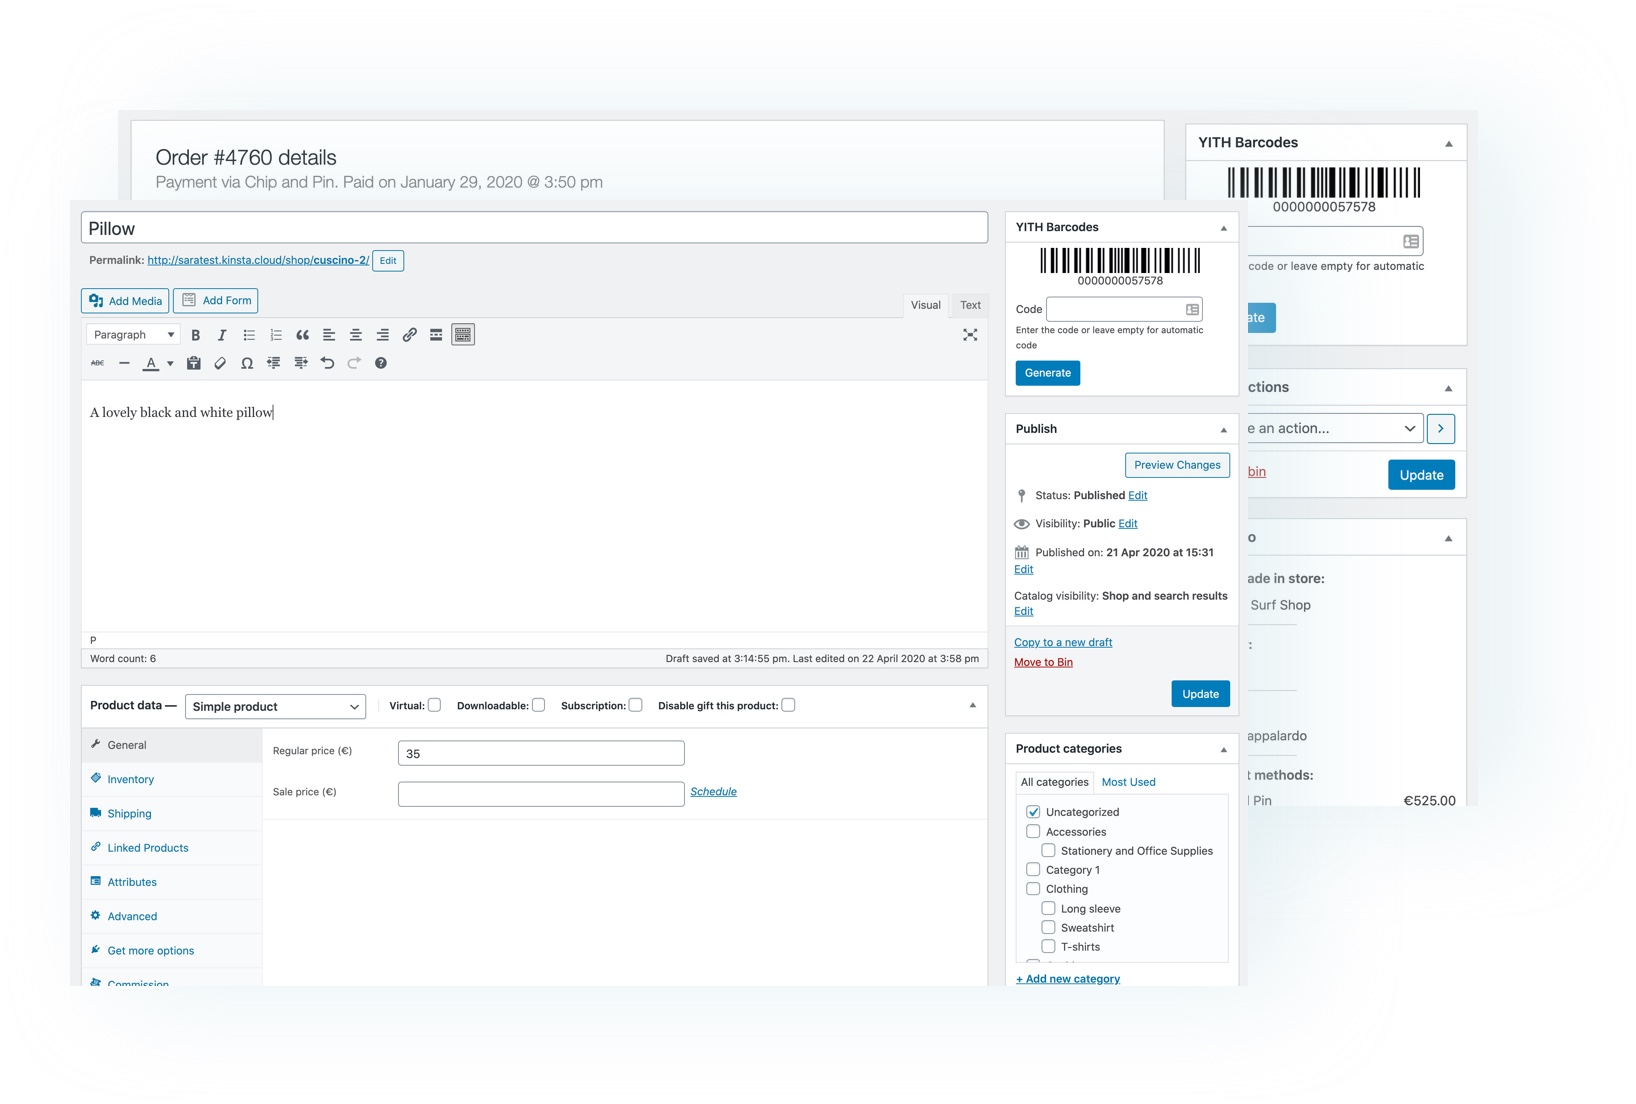Decrease the paragraph indent
The image size is (1636, 1104).
click(274, 363)
